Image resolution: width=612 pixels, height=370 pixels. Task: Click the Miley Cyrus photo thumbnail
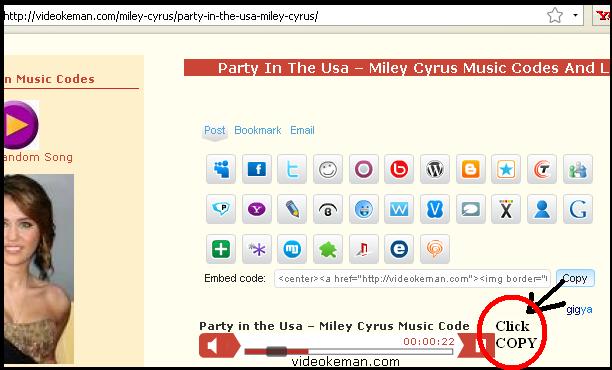pyautogui.click(x=39, y=269)
